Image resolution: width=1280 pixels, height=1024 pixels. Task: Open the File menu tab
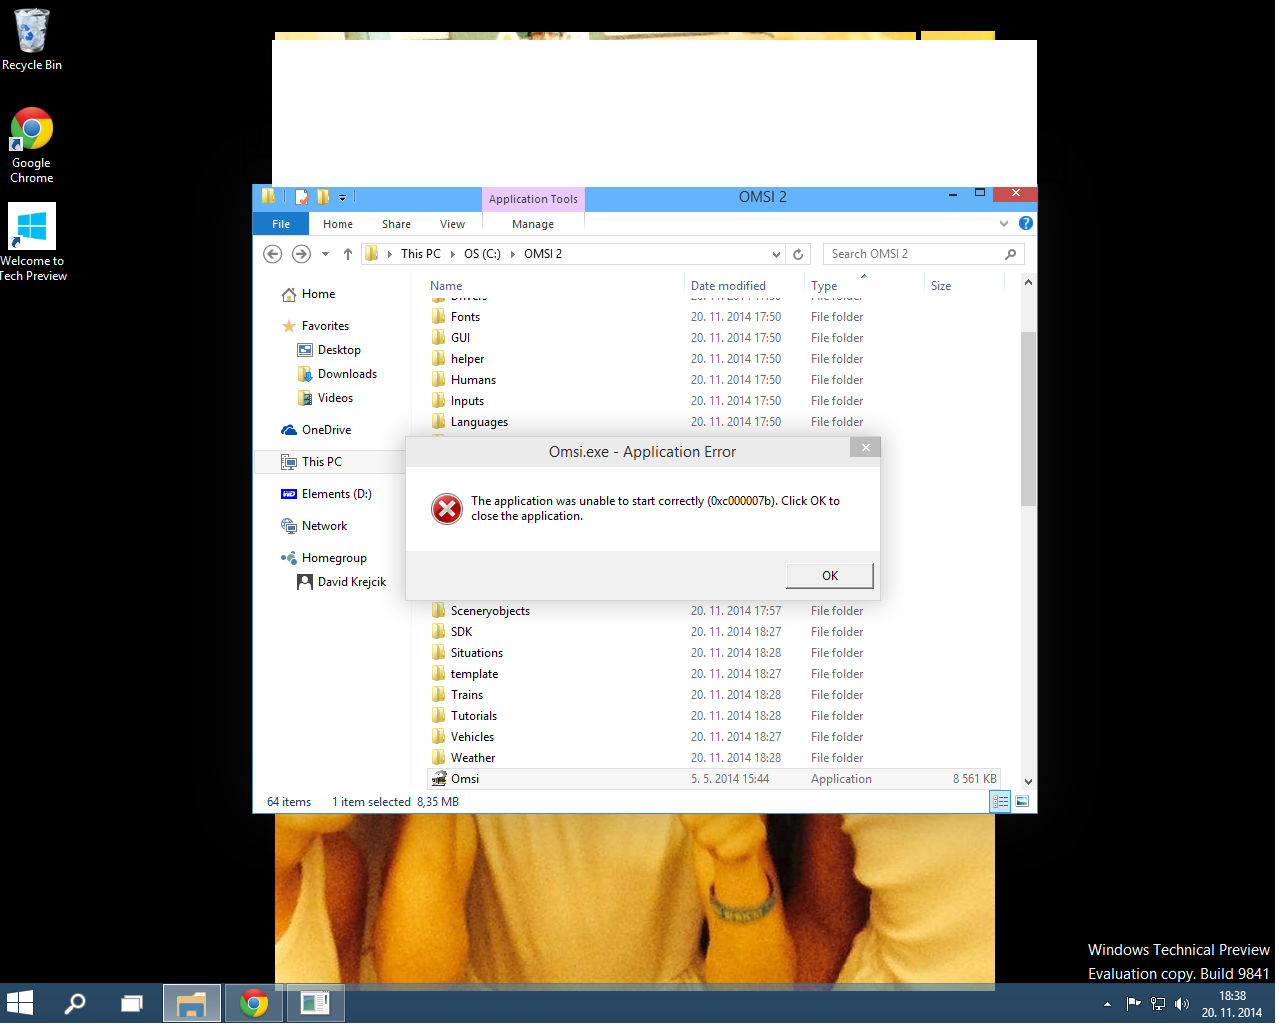281,224
